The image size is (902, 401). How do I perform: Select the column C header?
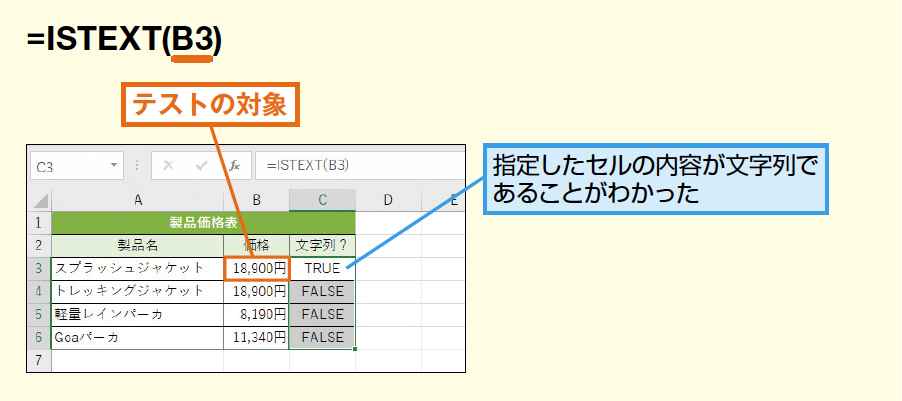tap(322, 201)
